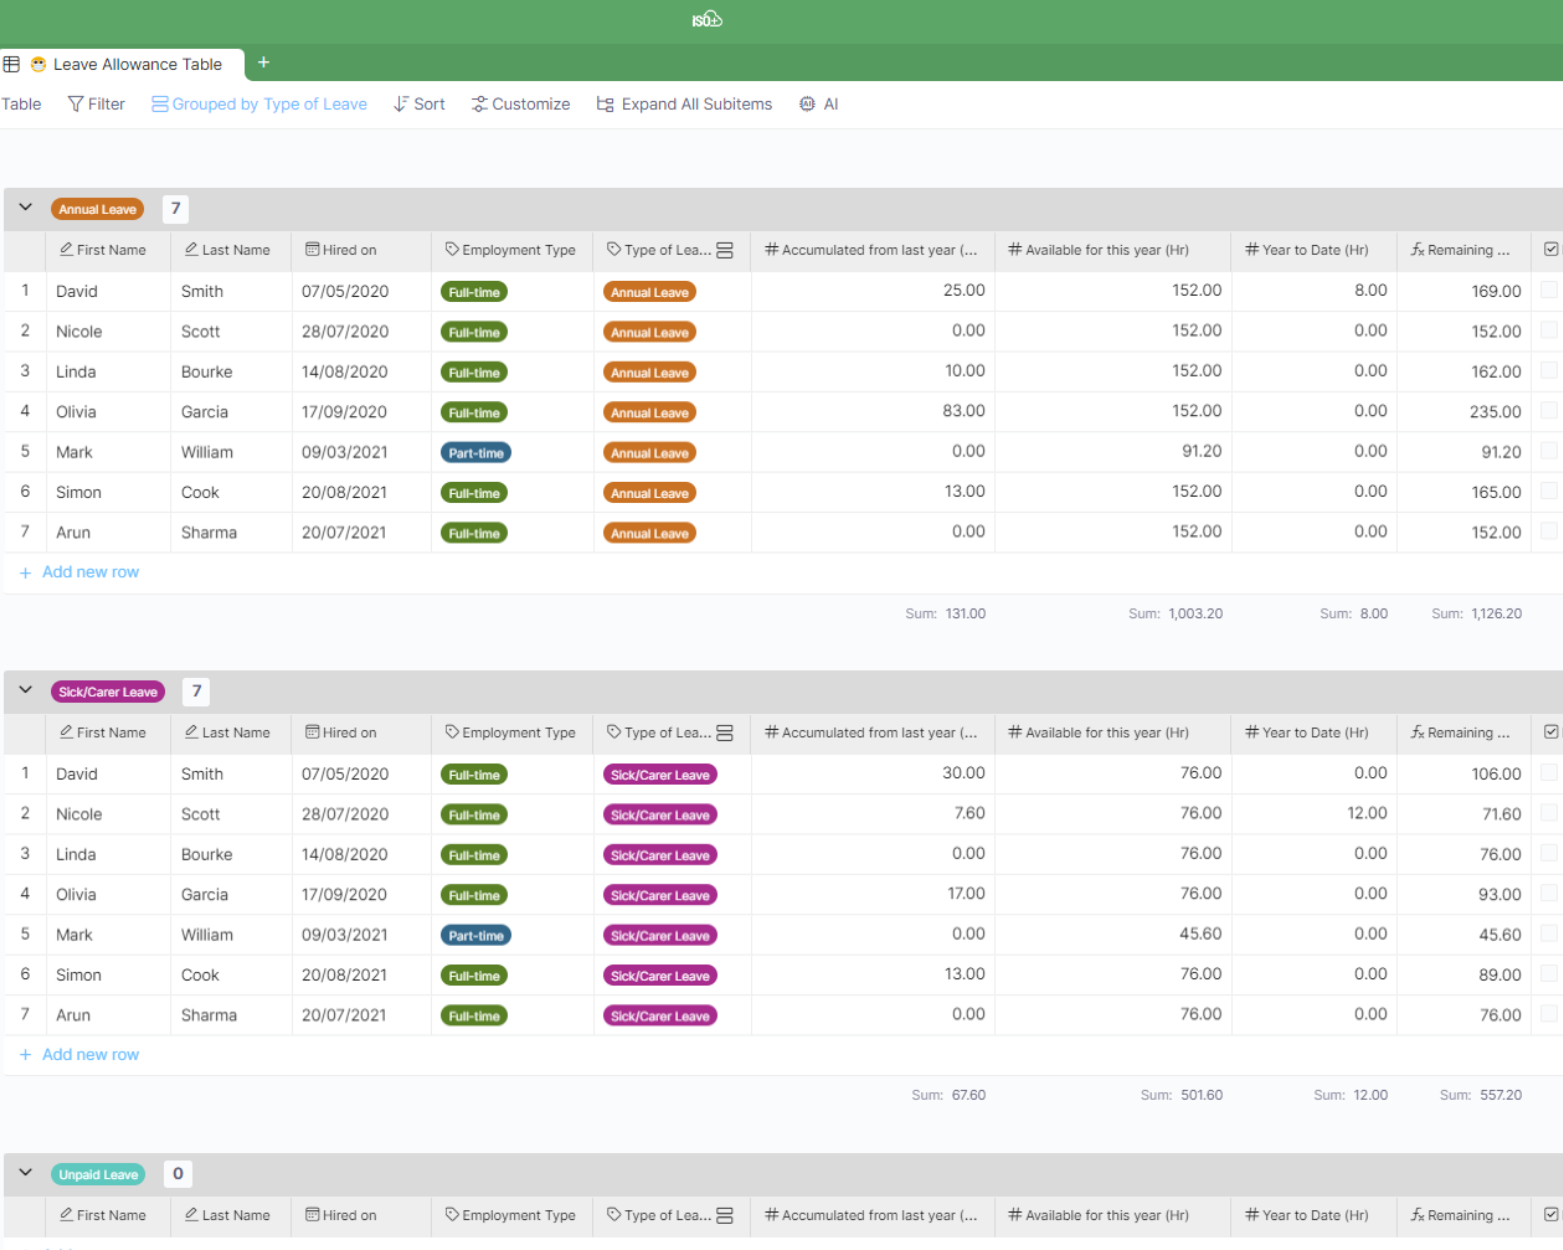The height and width of the screenshot is (1250, 1563).
Task: Select the Leave Allowance Table tab
Action: [137, 64]
